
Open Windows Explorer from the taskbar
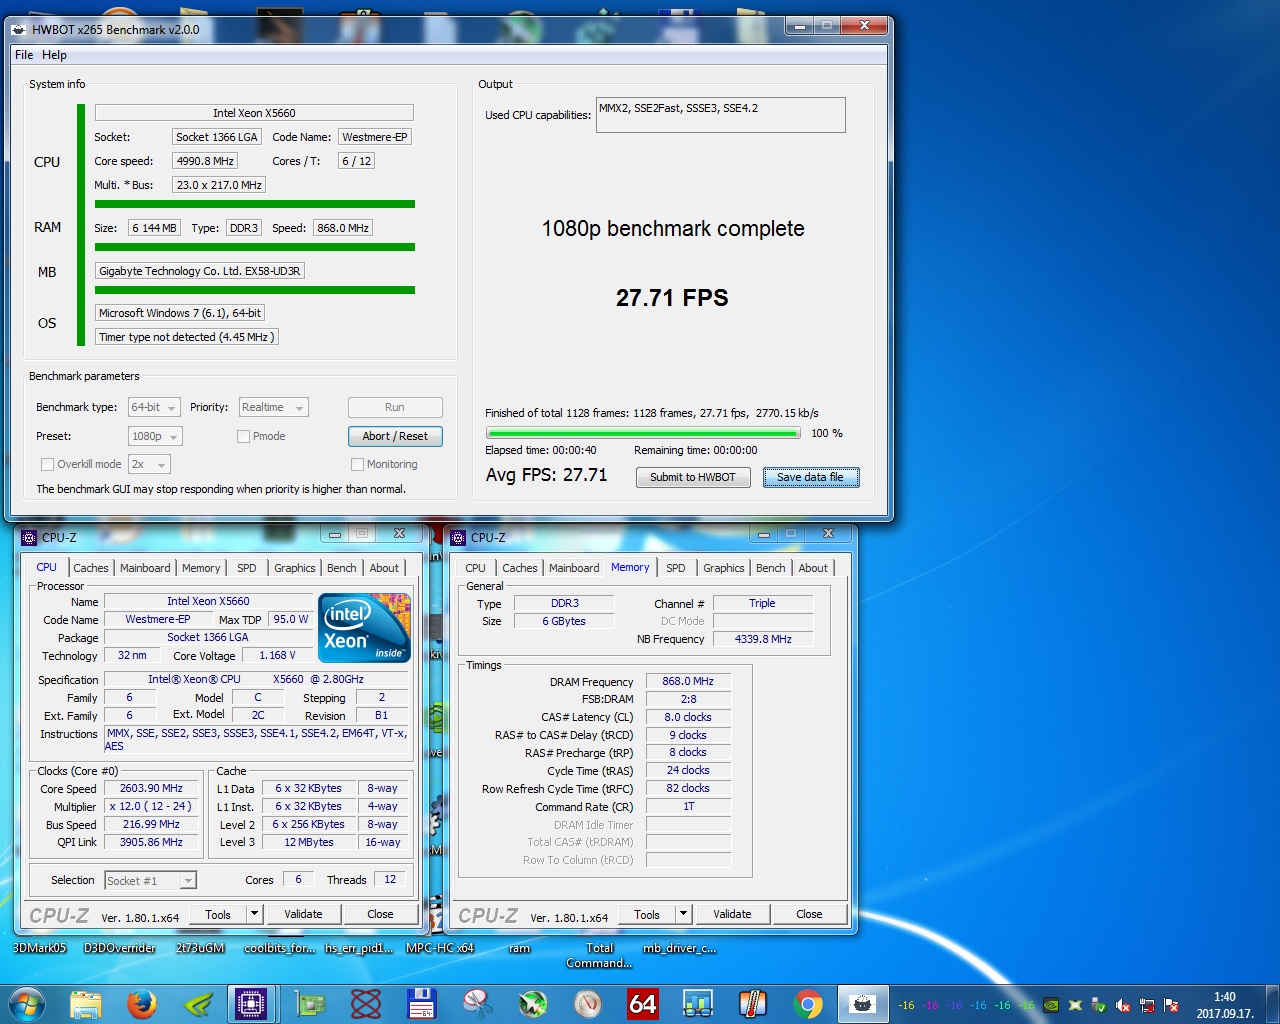[x=86, y=1003]
